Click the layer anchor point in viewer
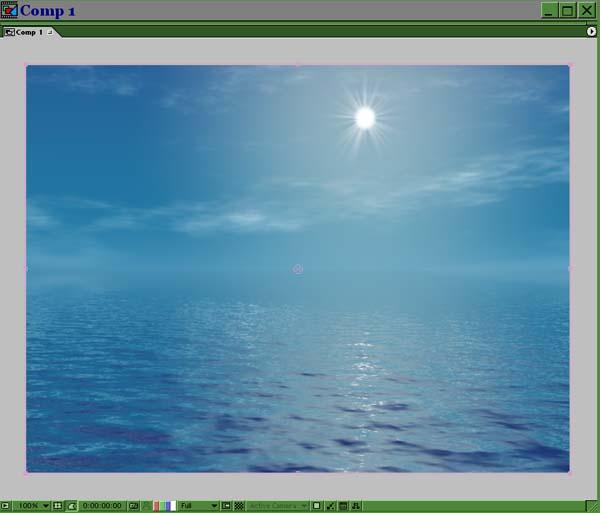This screenshot has width=600, height=513. tap(298, 269)
